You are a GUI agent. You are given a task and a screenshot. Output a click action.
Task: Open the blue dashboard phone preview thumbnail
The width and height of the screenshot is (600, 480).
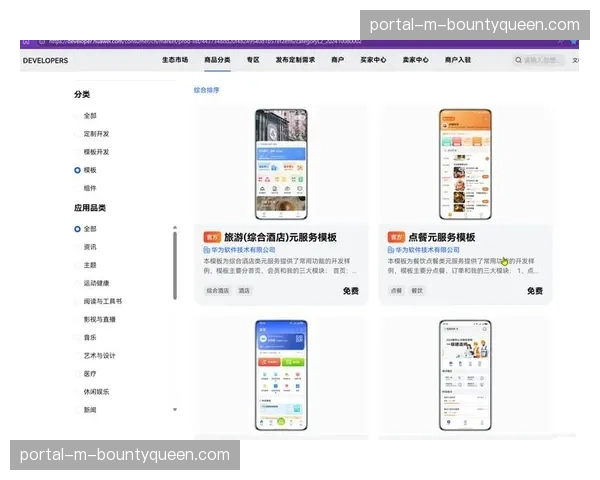(x=281, y=375)
